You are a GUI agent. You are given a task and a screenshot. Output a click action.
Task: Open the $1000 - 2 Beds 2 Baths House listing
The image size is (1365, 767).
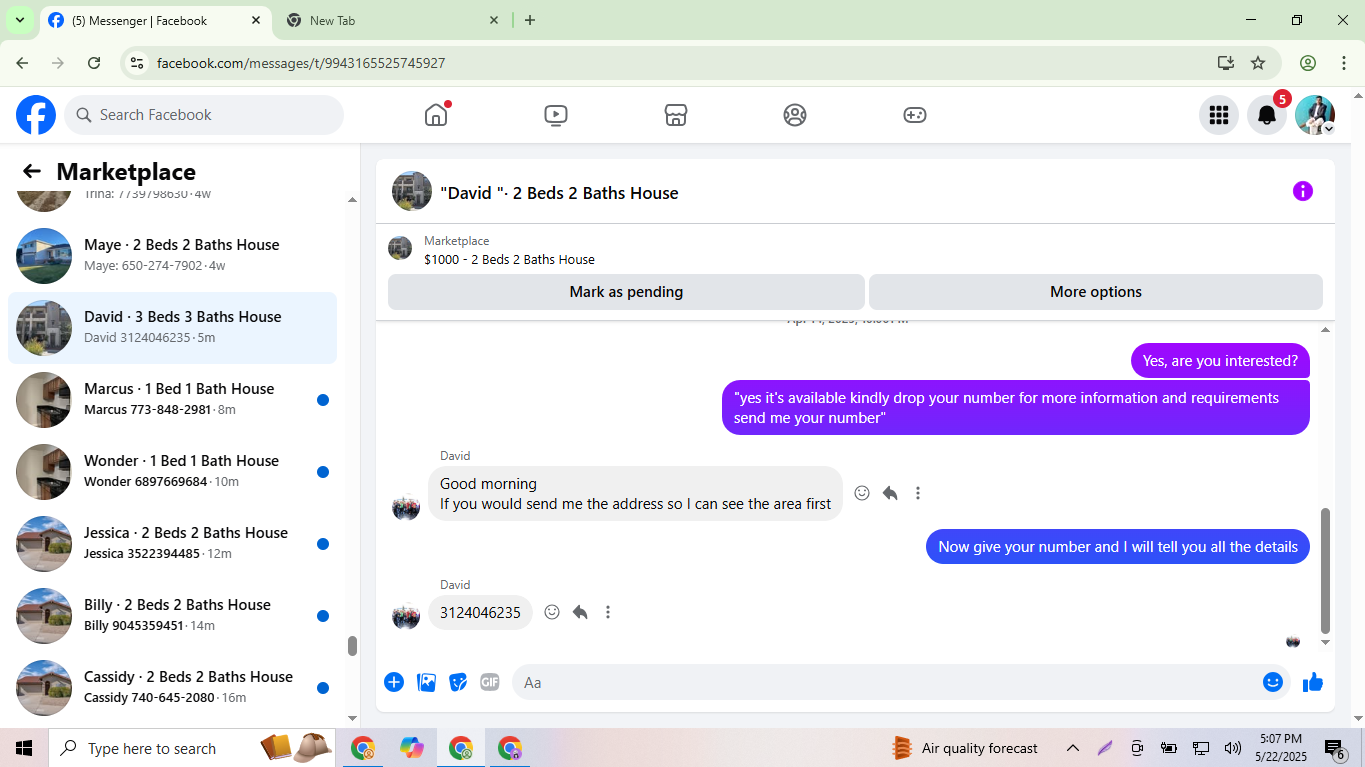(509, 259)
